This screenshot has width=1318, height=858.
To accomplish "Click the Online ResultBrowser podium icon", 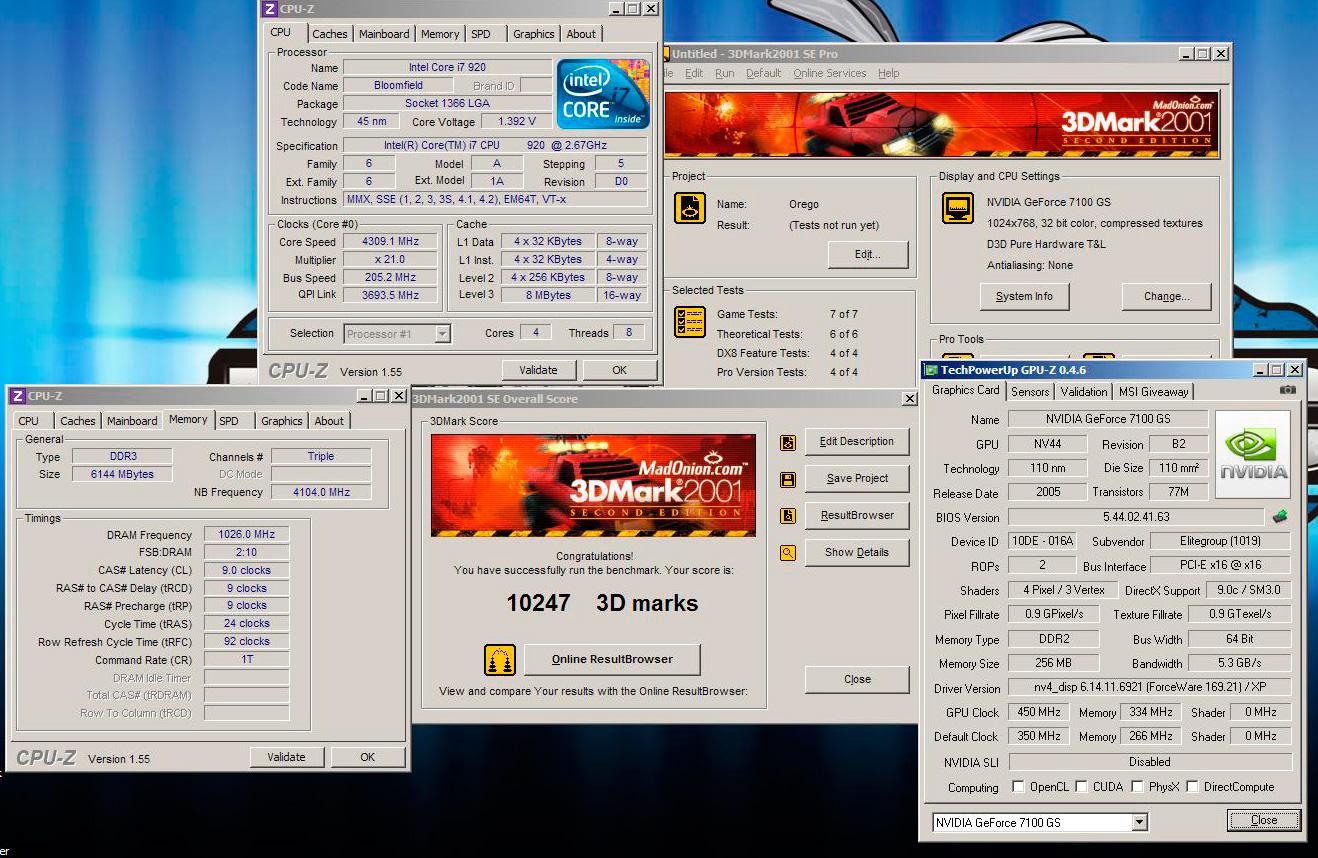I will pos(500,660).
